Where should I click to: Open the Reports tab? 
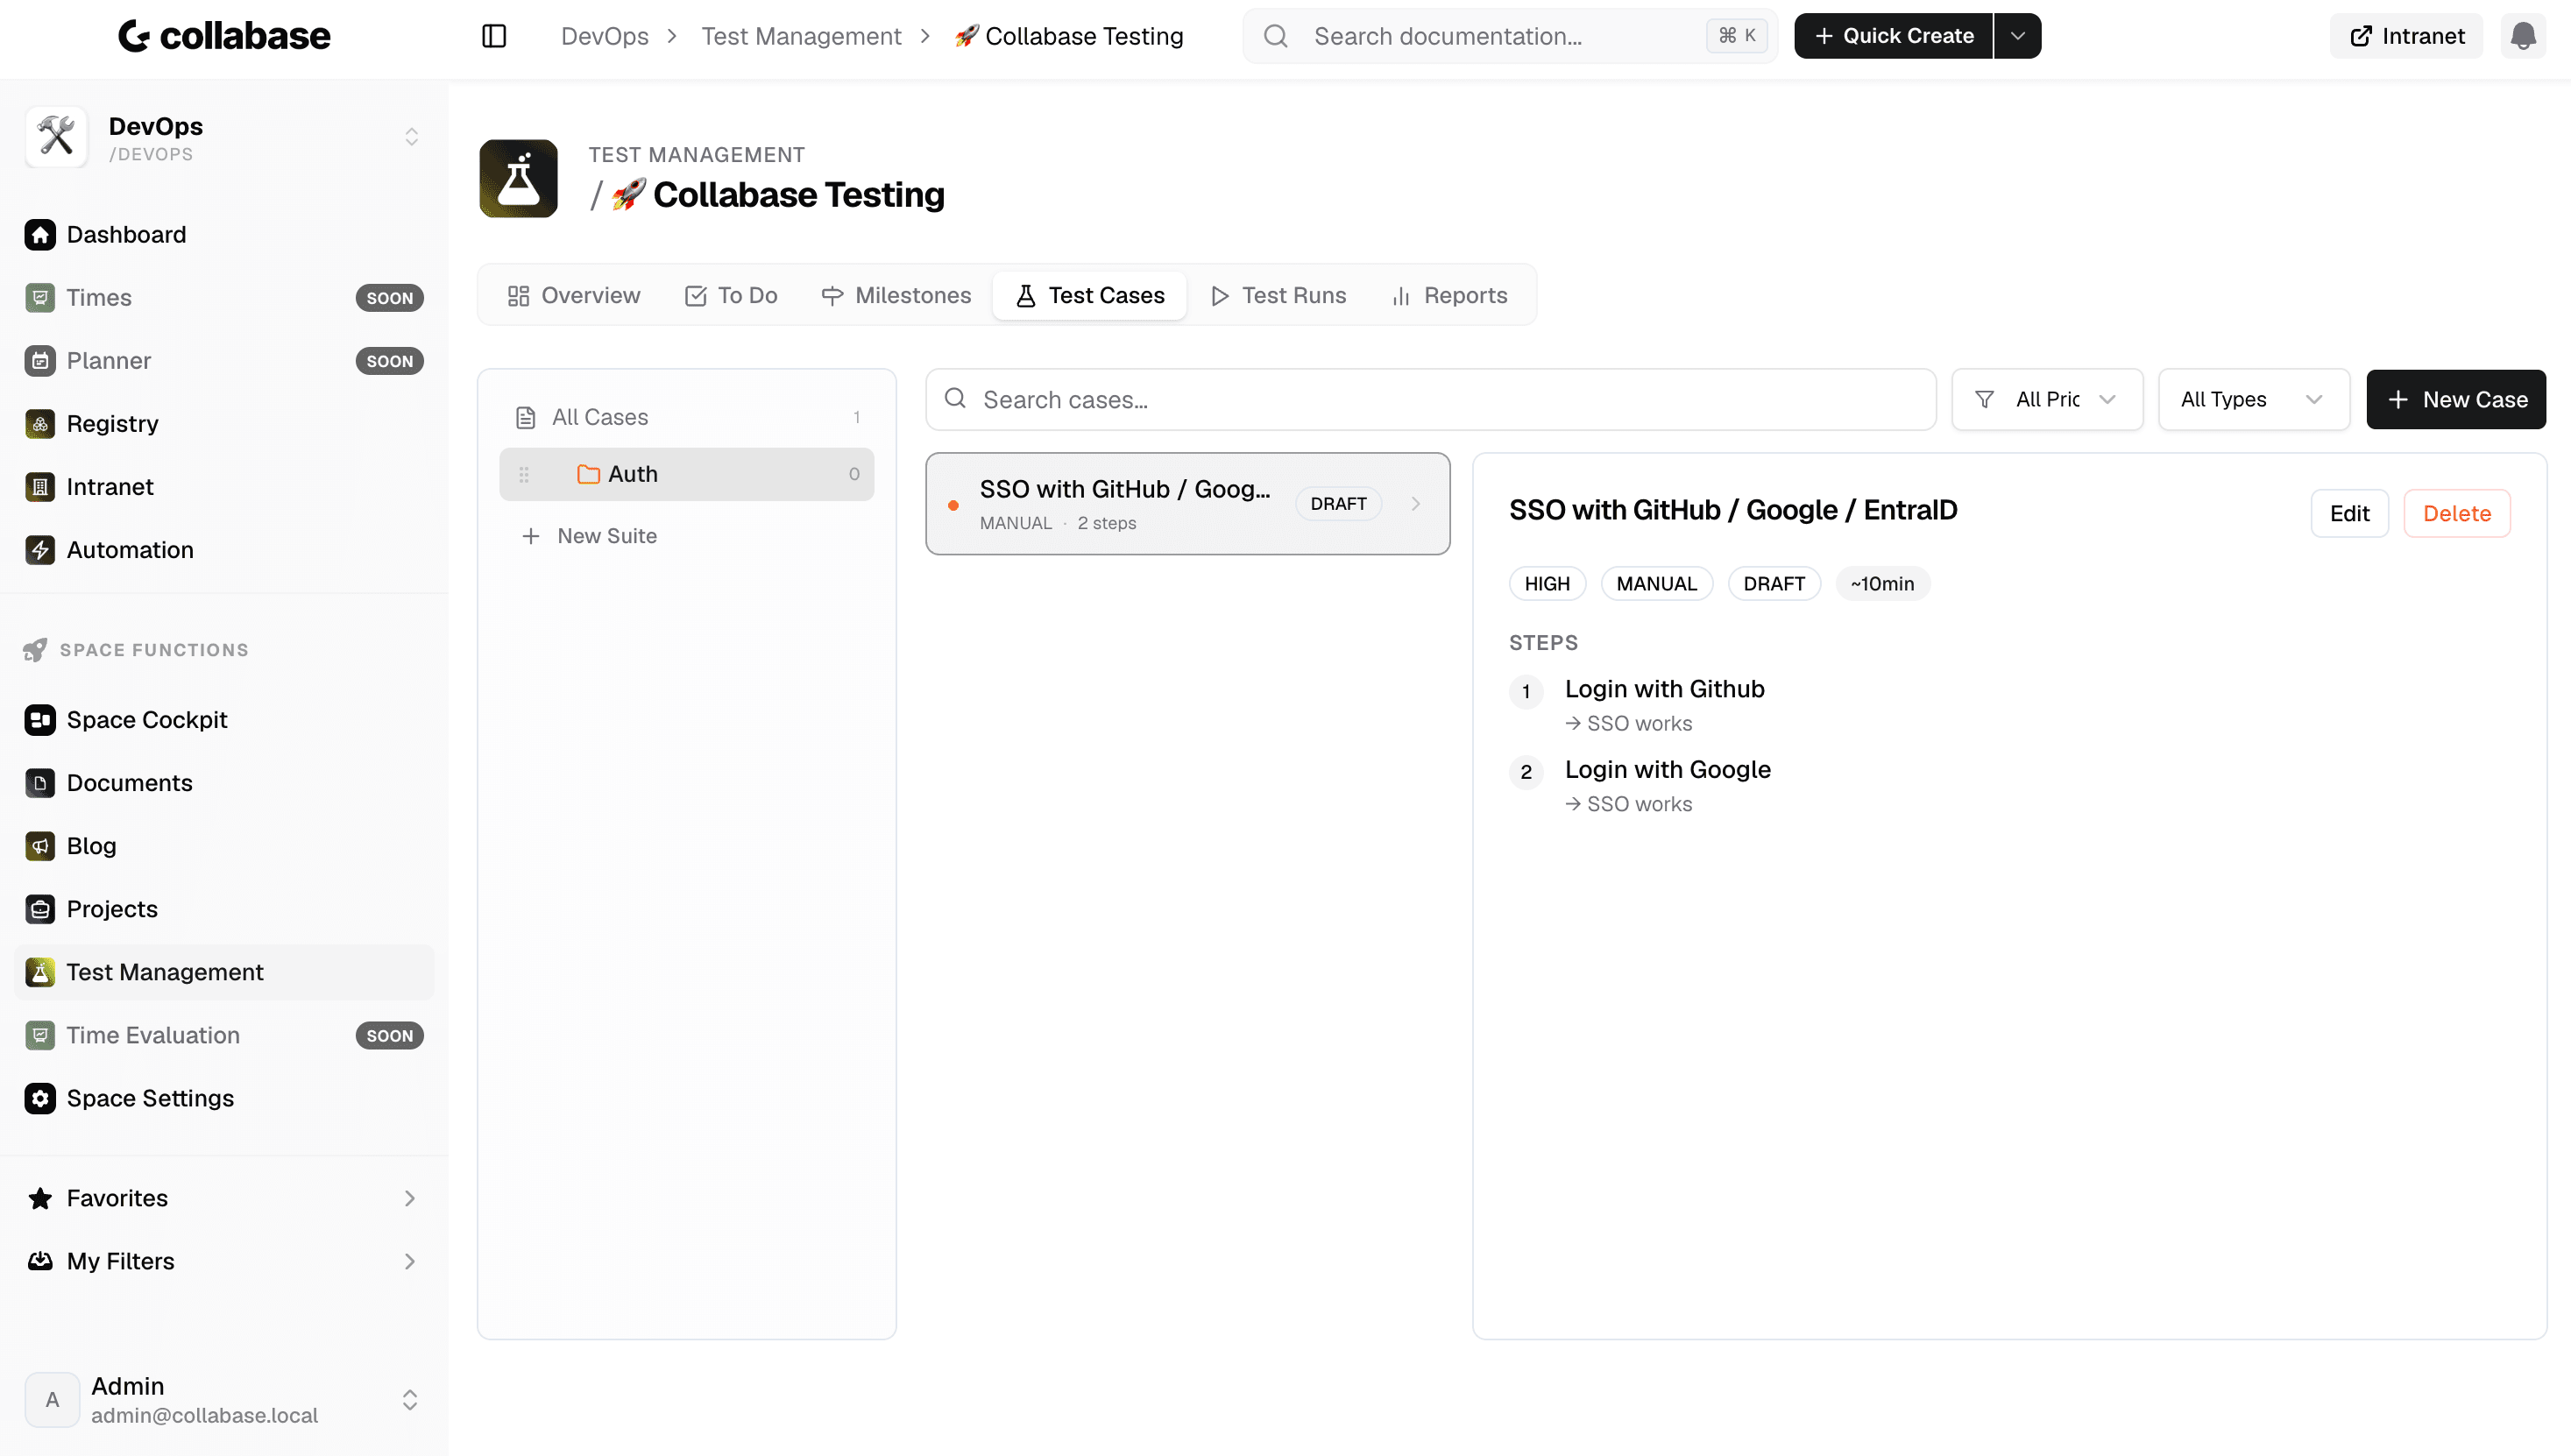tap(1449, 296)
